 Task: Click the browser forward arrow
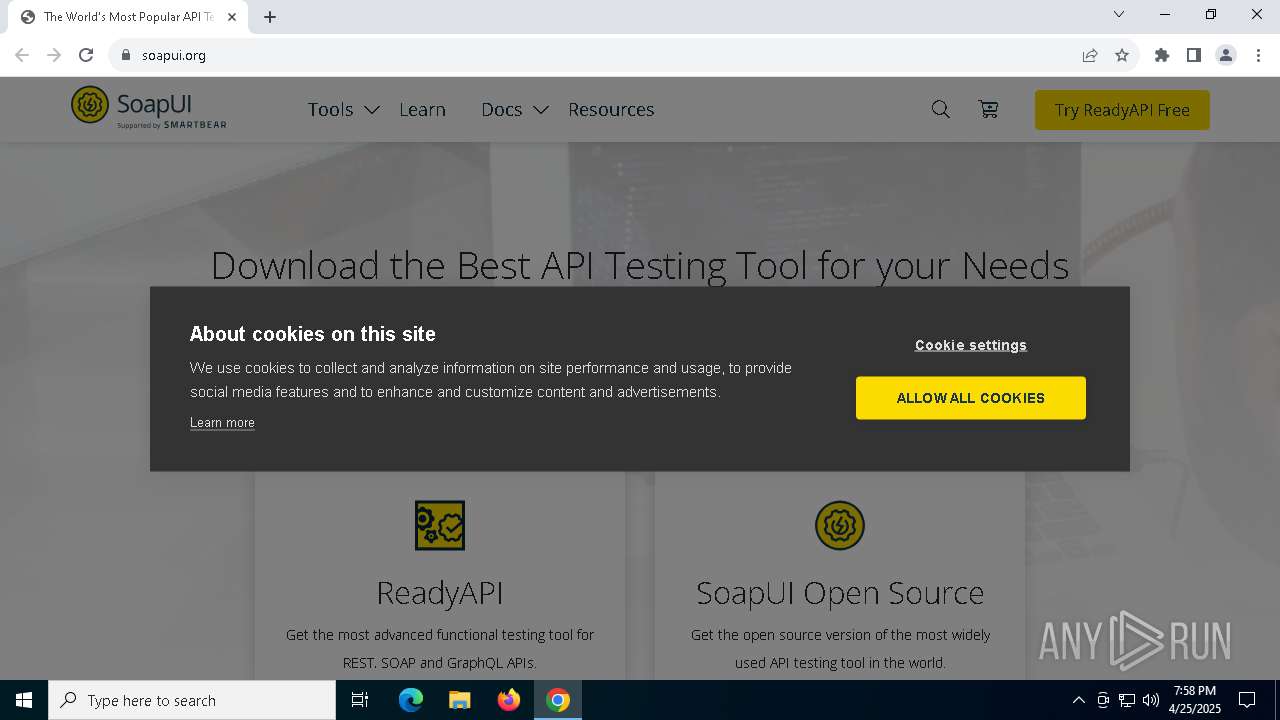coord(54,55)
